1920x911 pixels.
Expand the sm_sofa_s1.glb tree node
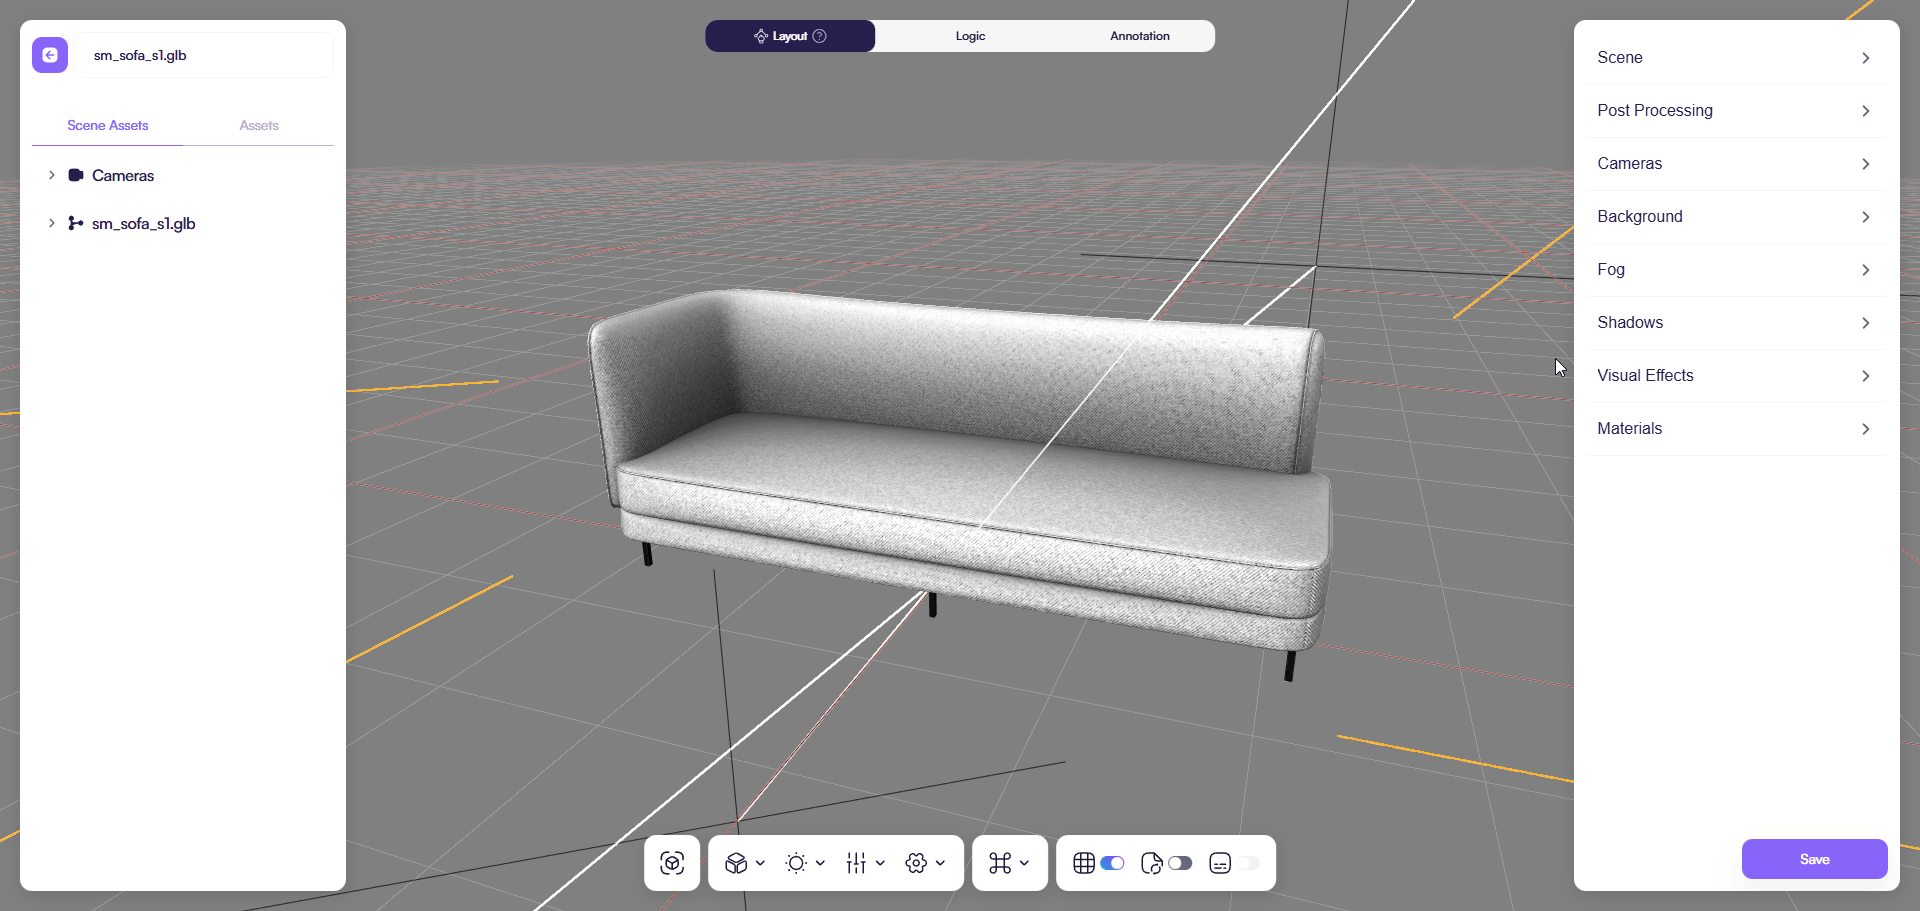52,223
